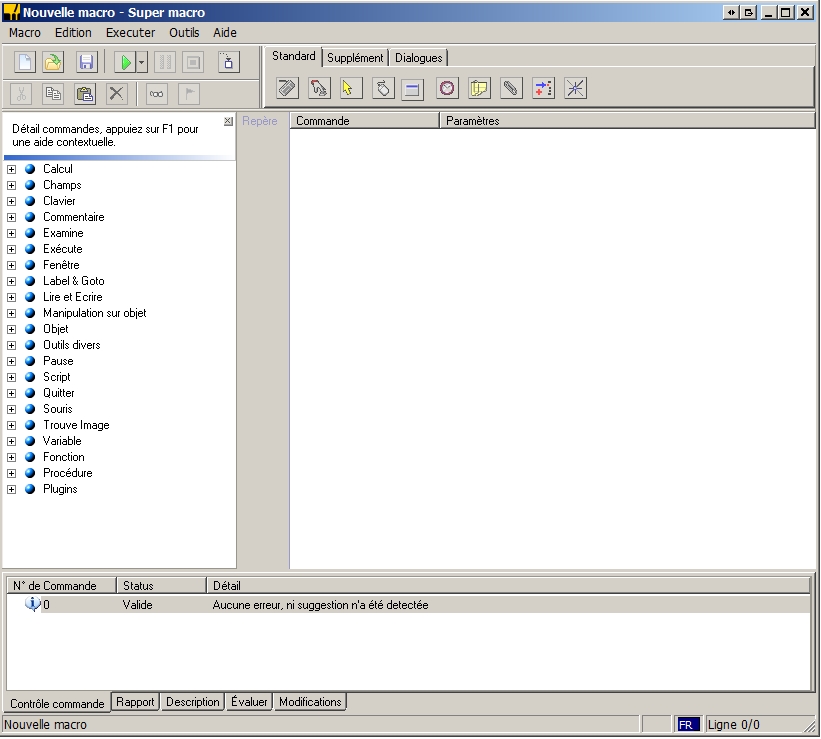
Task: Click the glasses icon in toolbar
Action: point(156,94)
